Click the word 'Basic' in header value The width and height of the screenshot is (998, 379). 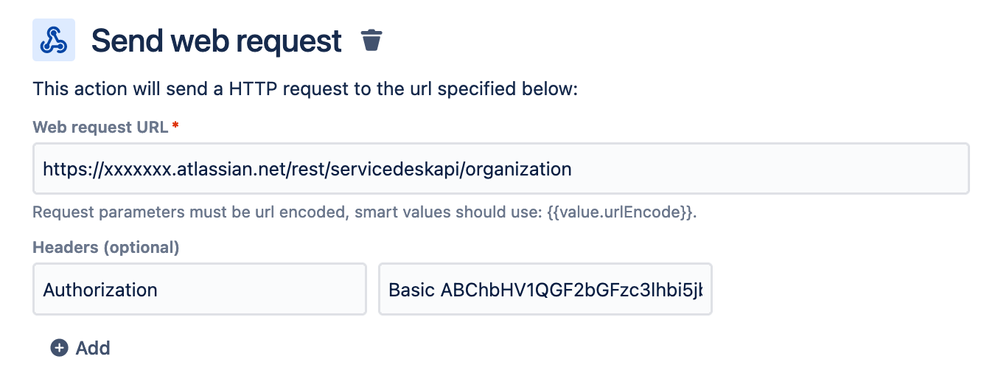point(411,290)
